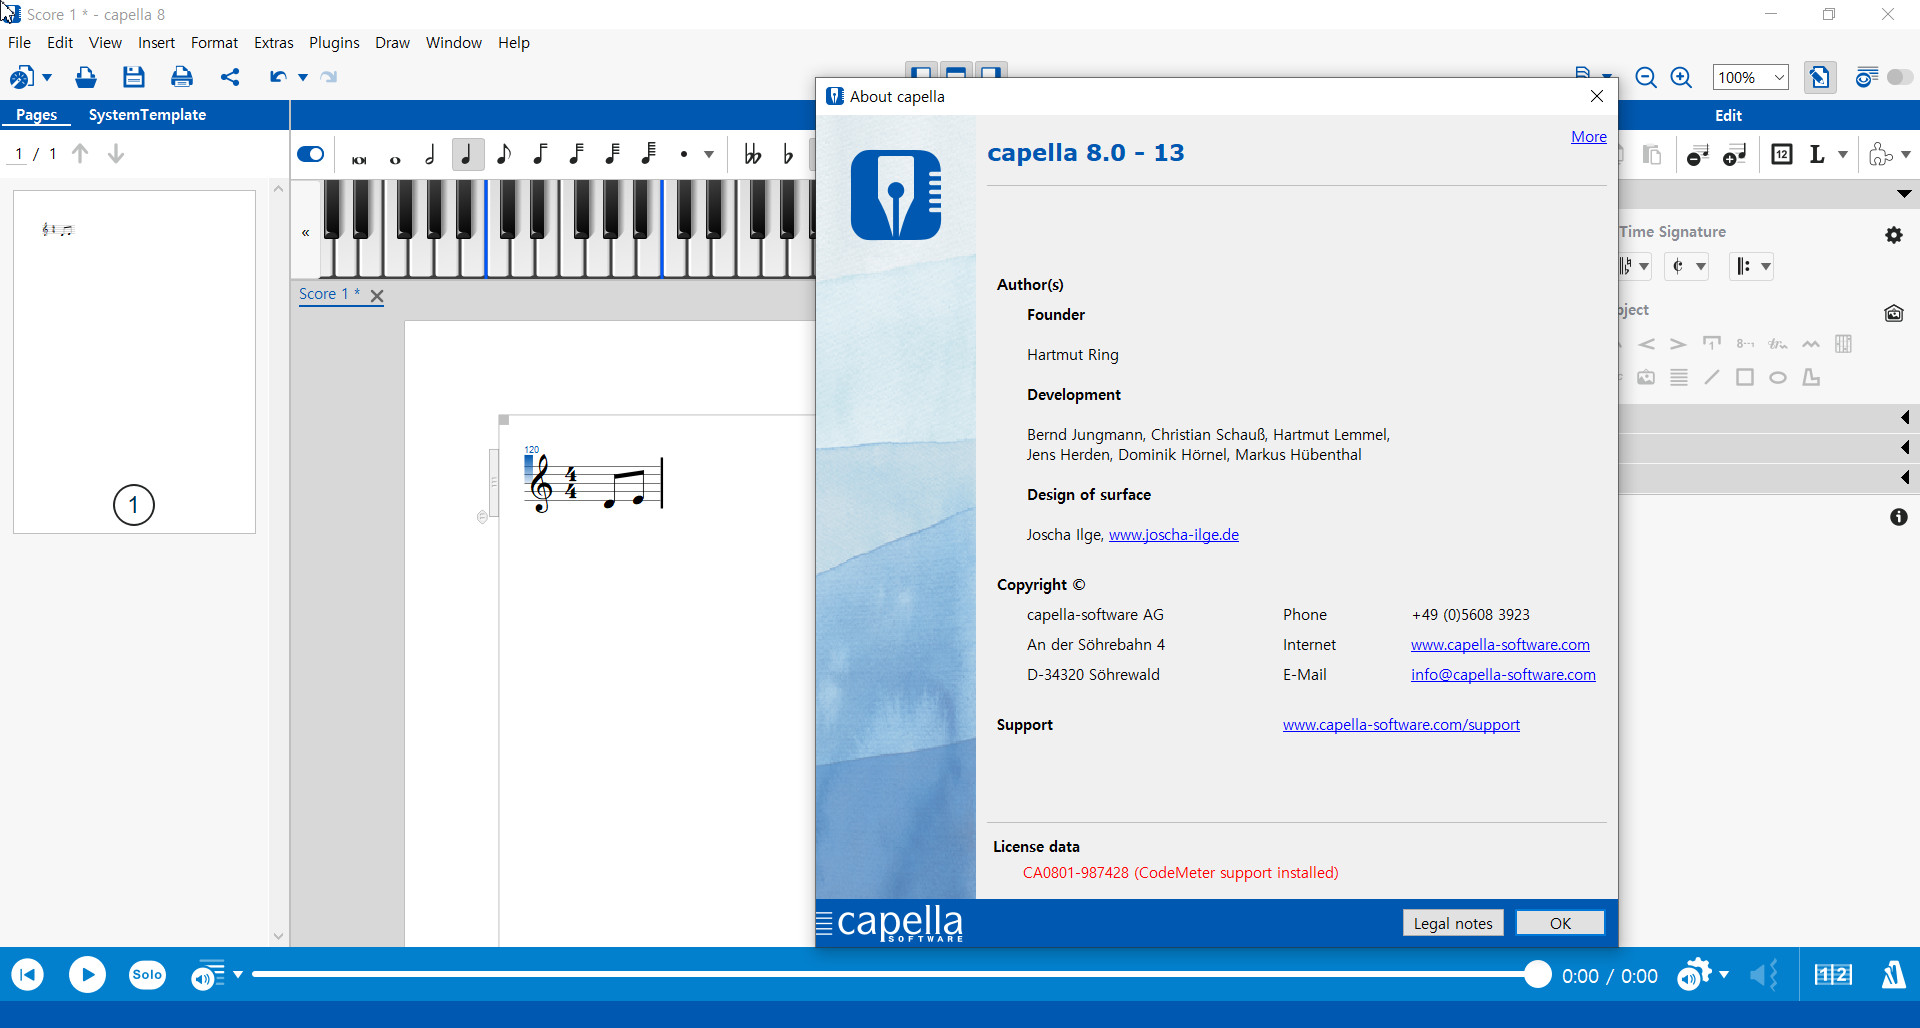1920x1028 pixels.
Task: Open the Format menu
Action: pos(214,43)
